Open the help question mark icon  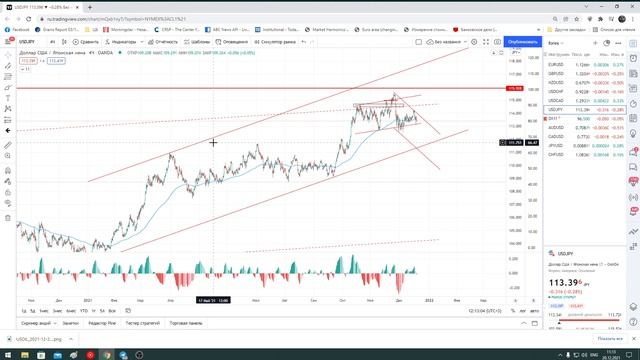tap(633, 322)
